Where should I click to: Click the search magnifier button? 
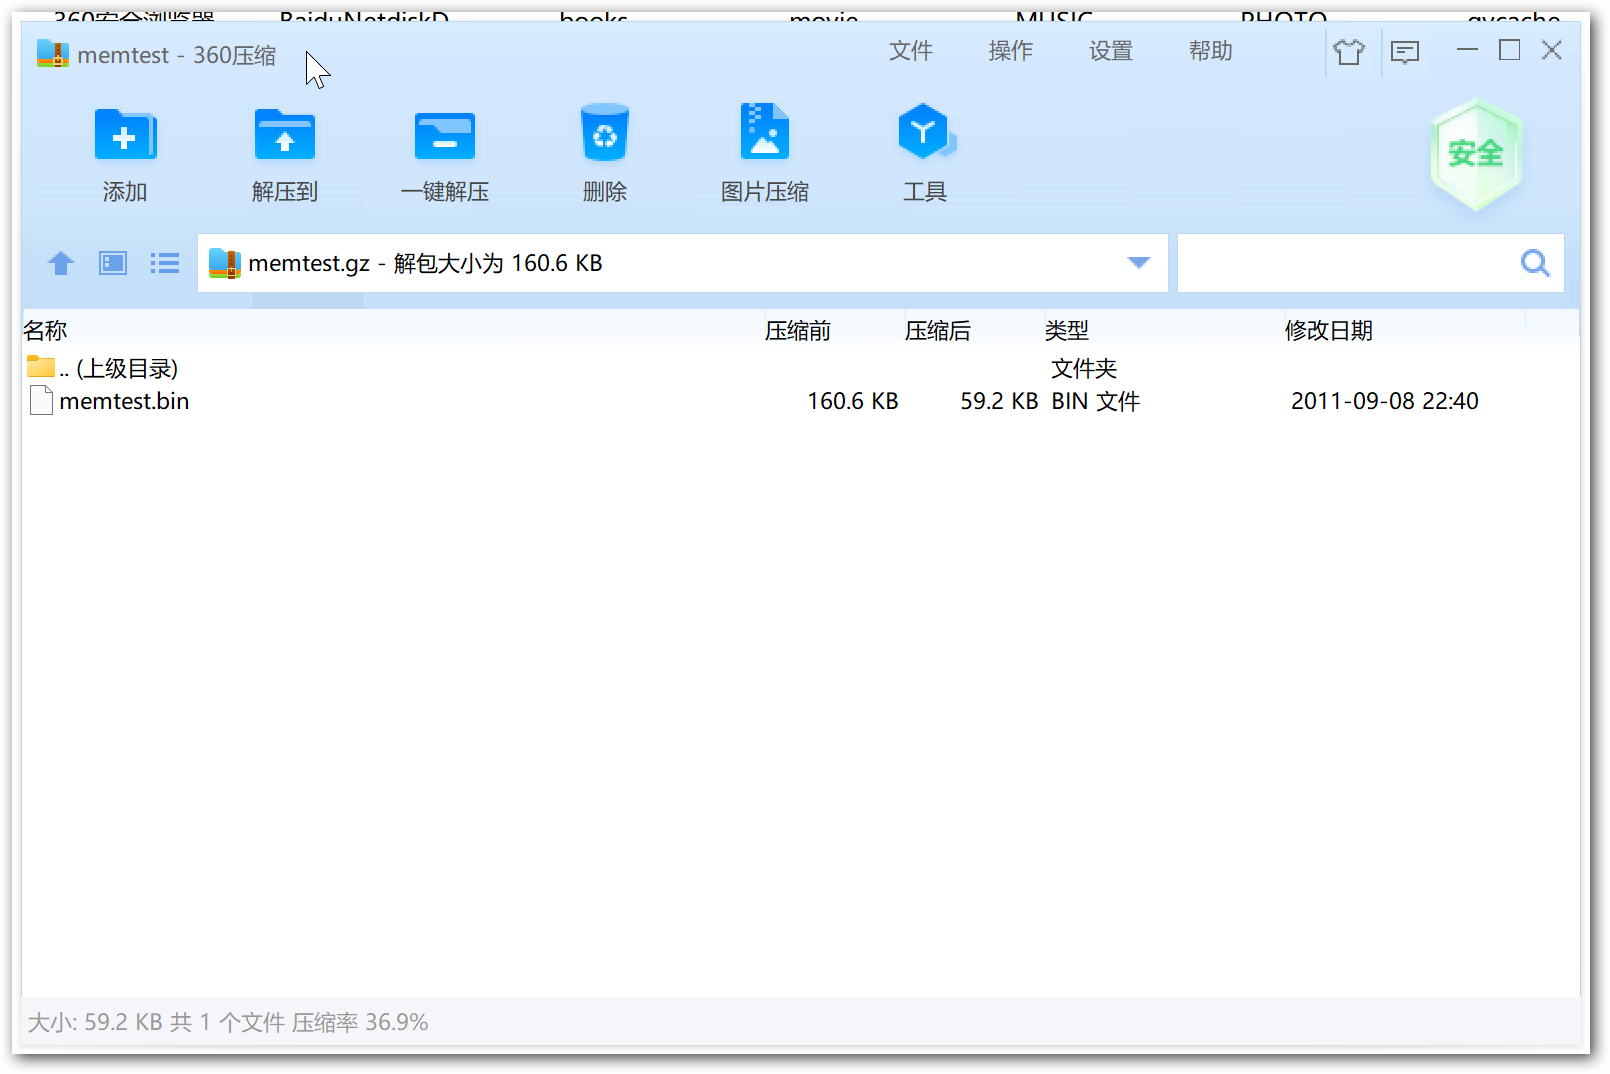click(x=1535, y=263)
